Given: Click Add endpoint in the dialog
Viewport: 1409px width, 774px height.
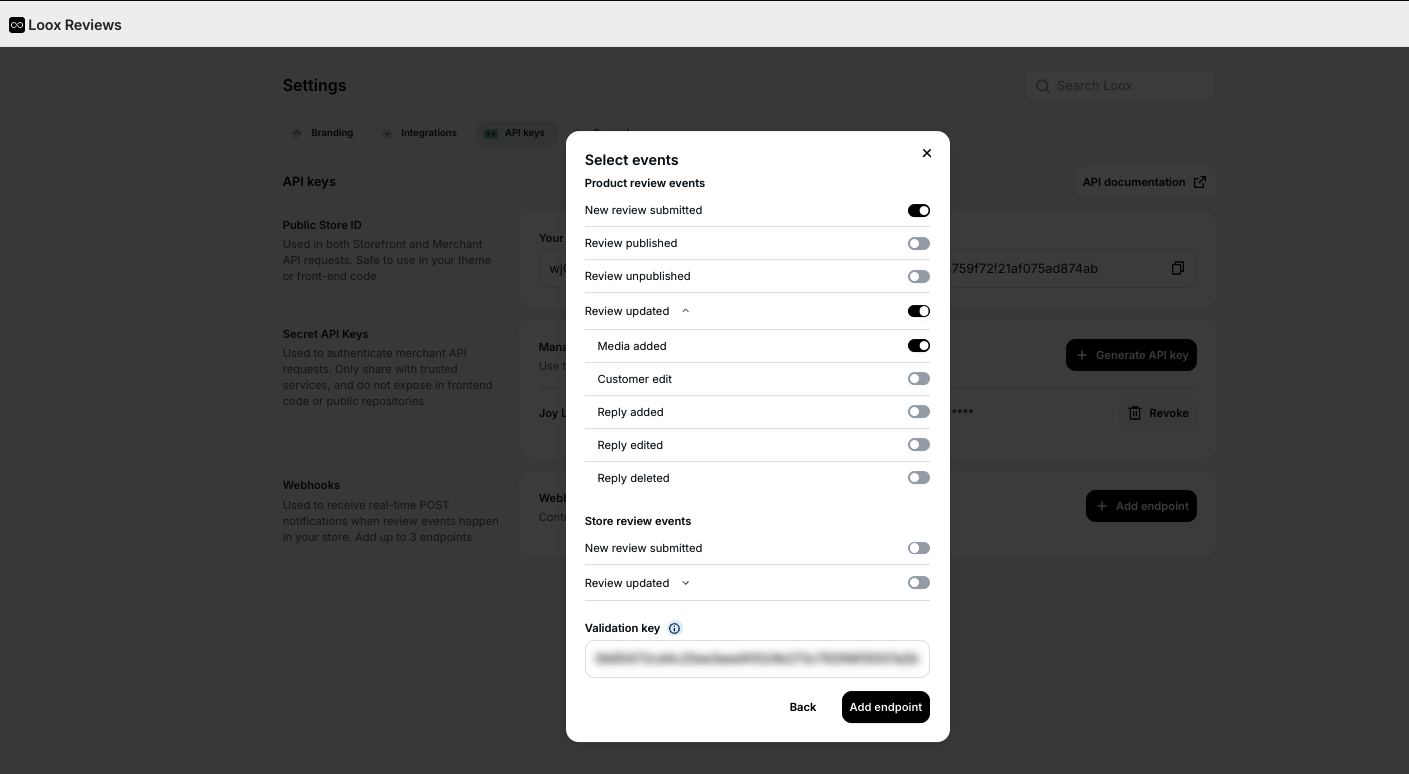Looking at the screenshot, I should pos(886,707).
